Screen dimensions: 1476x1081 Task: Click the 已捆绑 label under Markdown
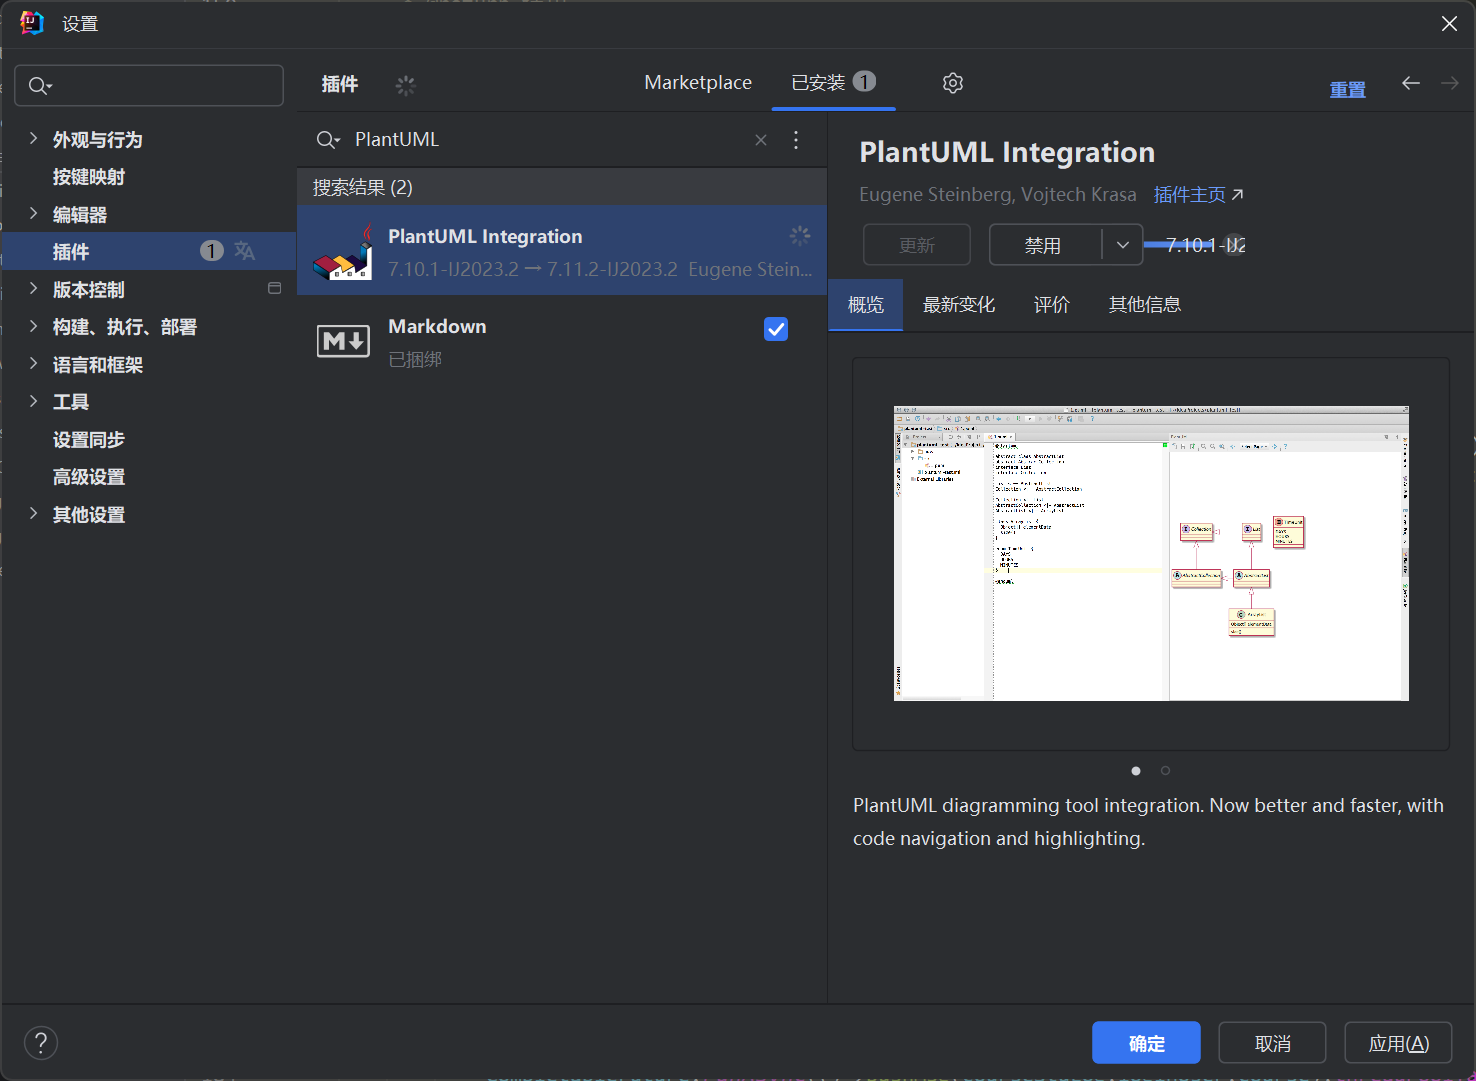[x=415, y=359]
